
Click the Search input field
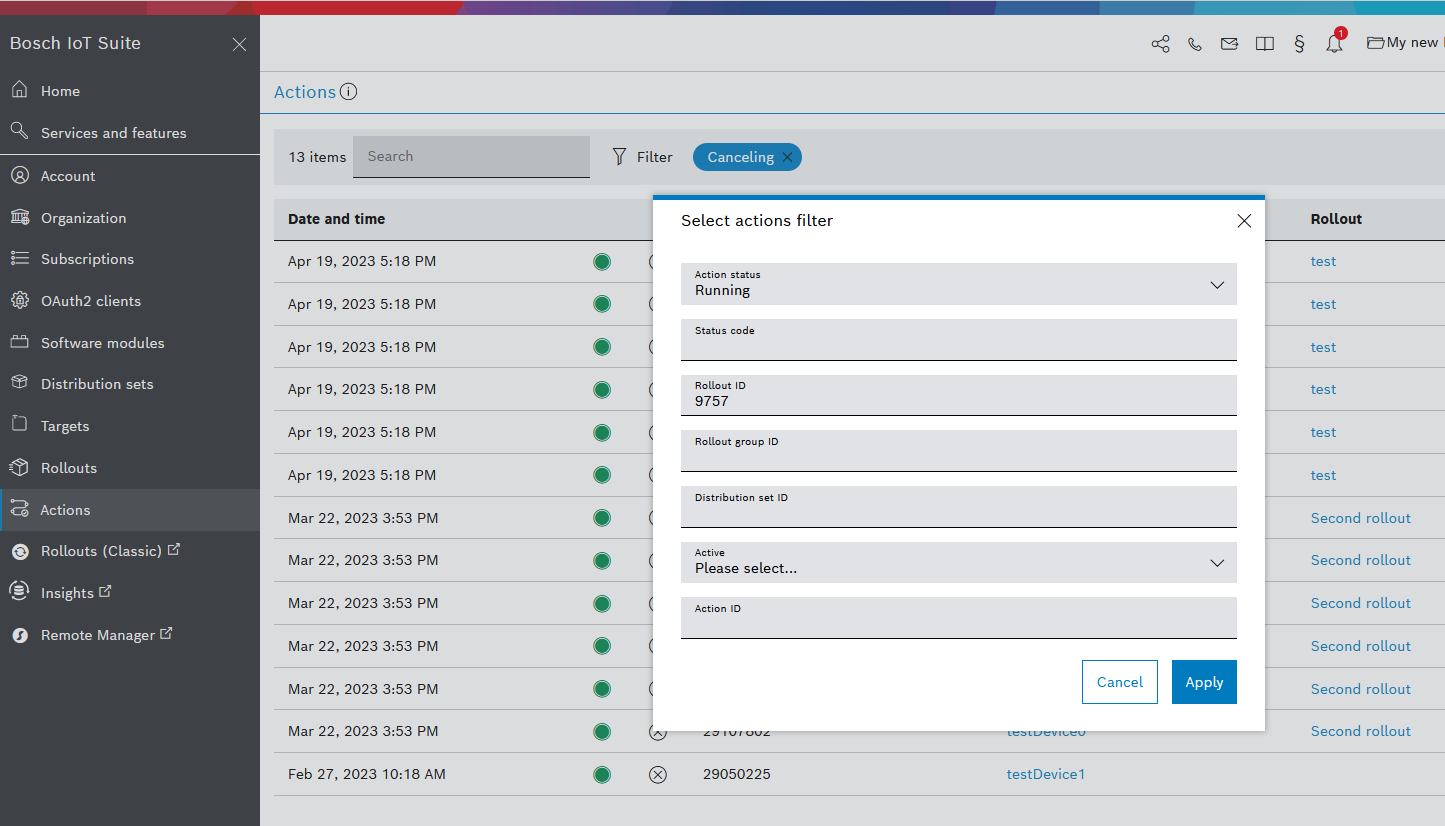pos(471,157)
